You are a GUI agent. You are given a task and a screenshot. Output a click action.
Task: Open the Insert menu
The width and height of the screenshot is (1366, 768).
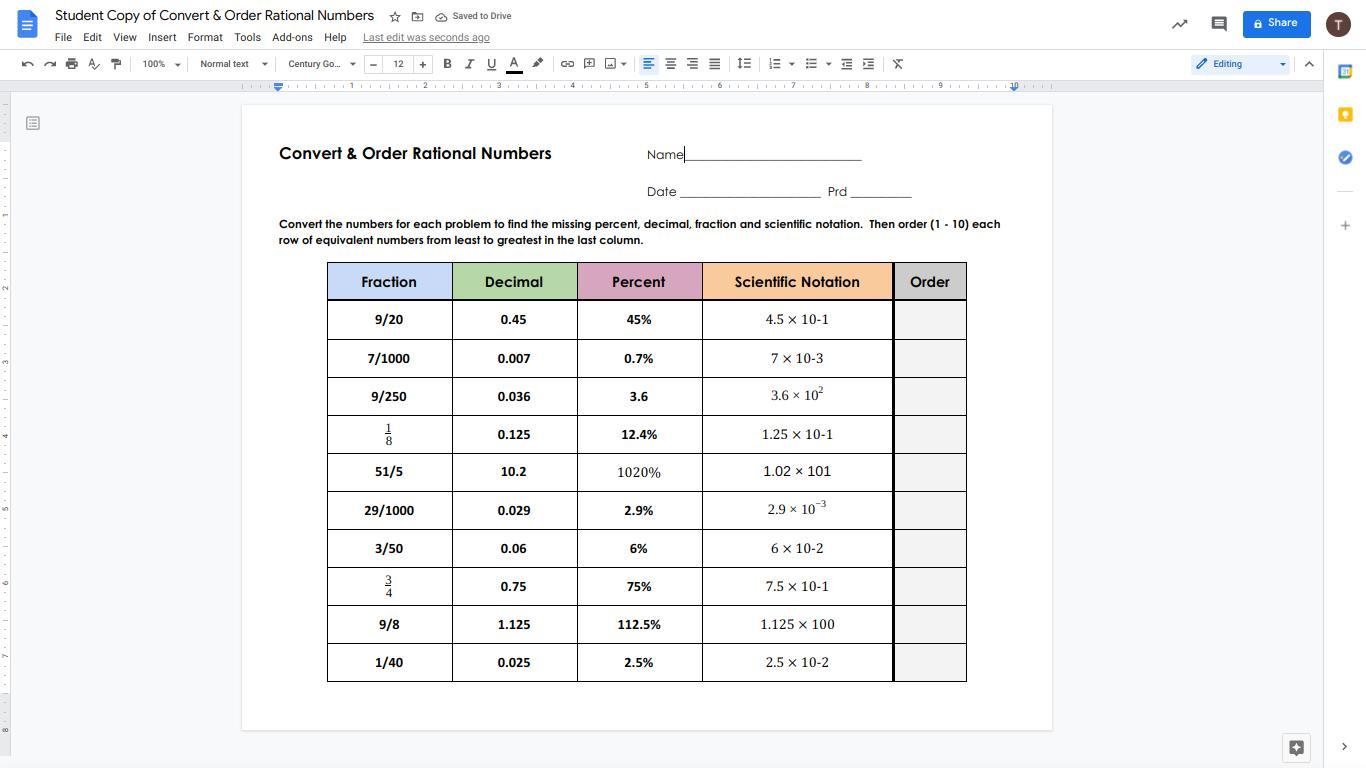pyautogui.click(x=162, y=38)
